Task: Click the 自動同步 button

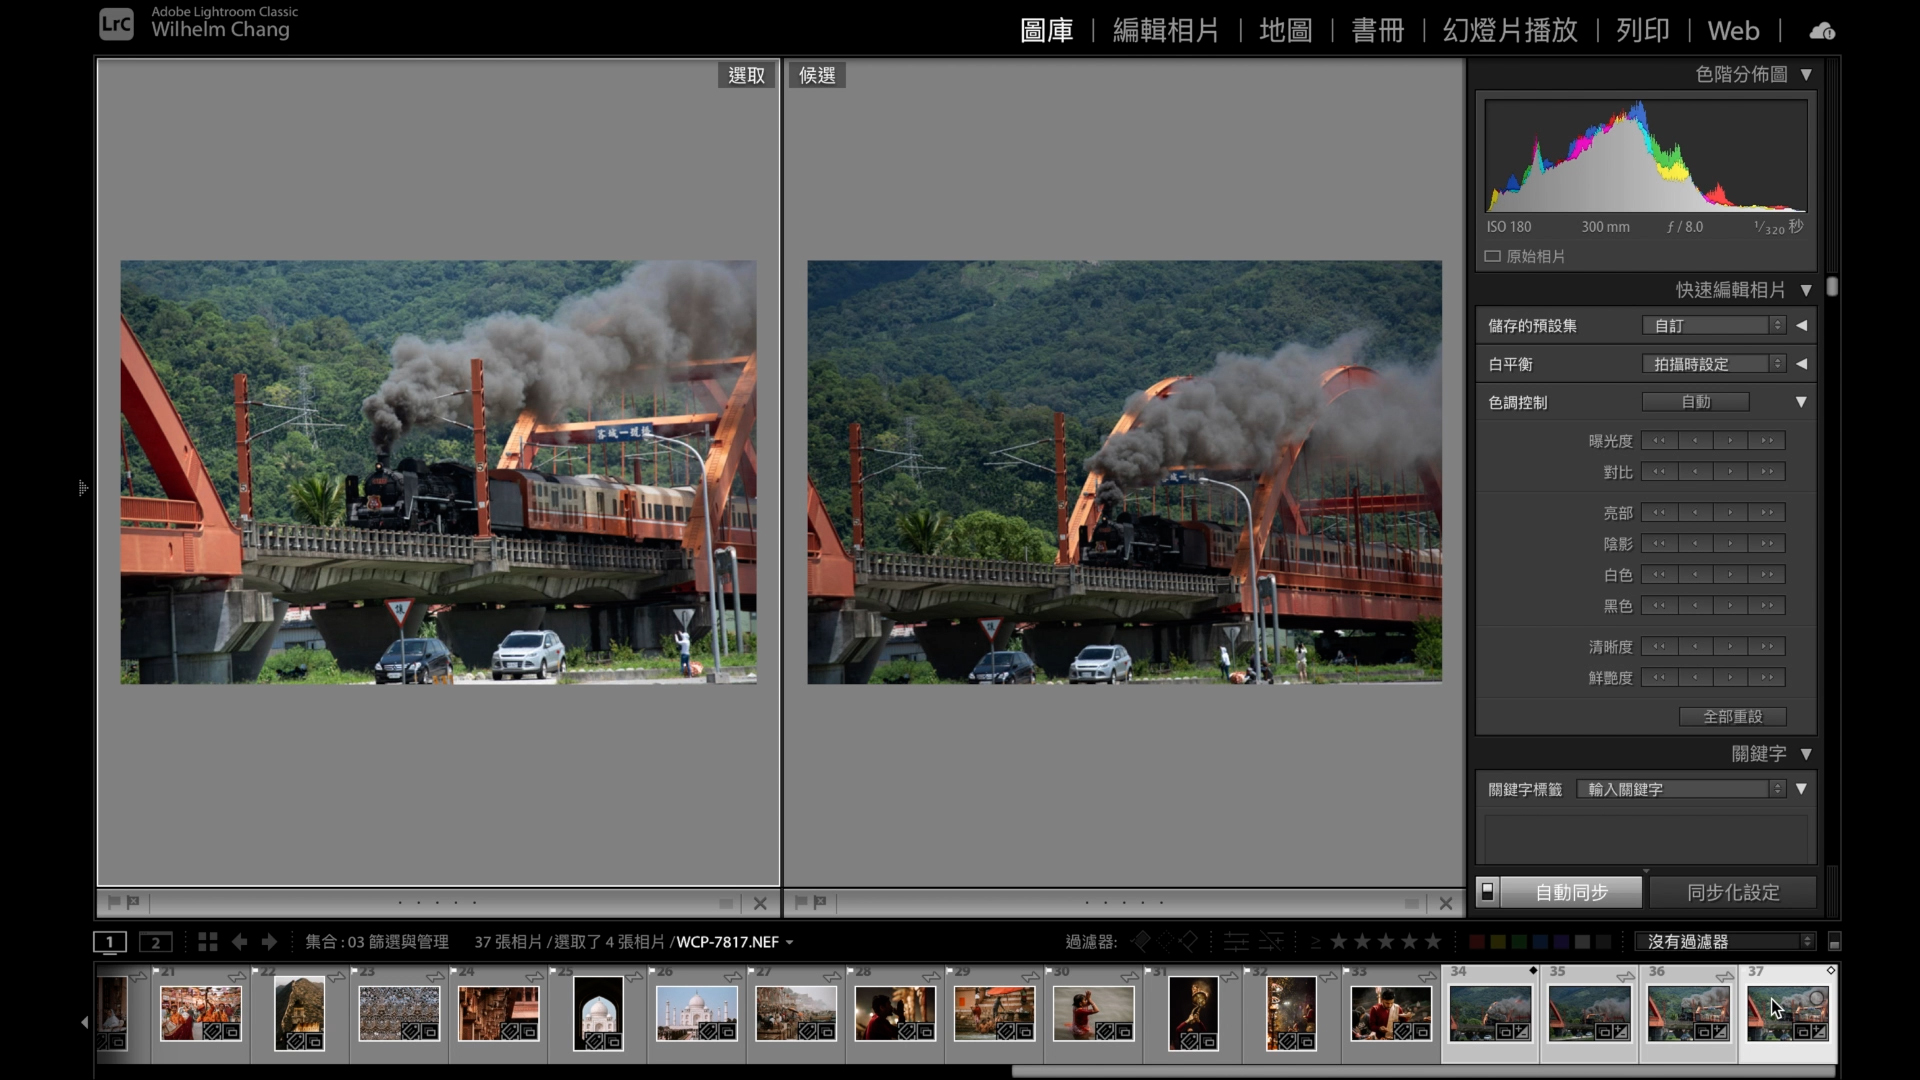Action: pos(1571,892)
